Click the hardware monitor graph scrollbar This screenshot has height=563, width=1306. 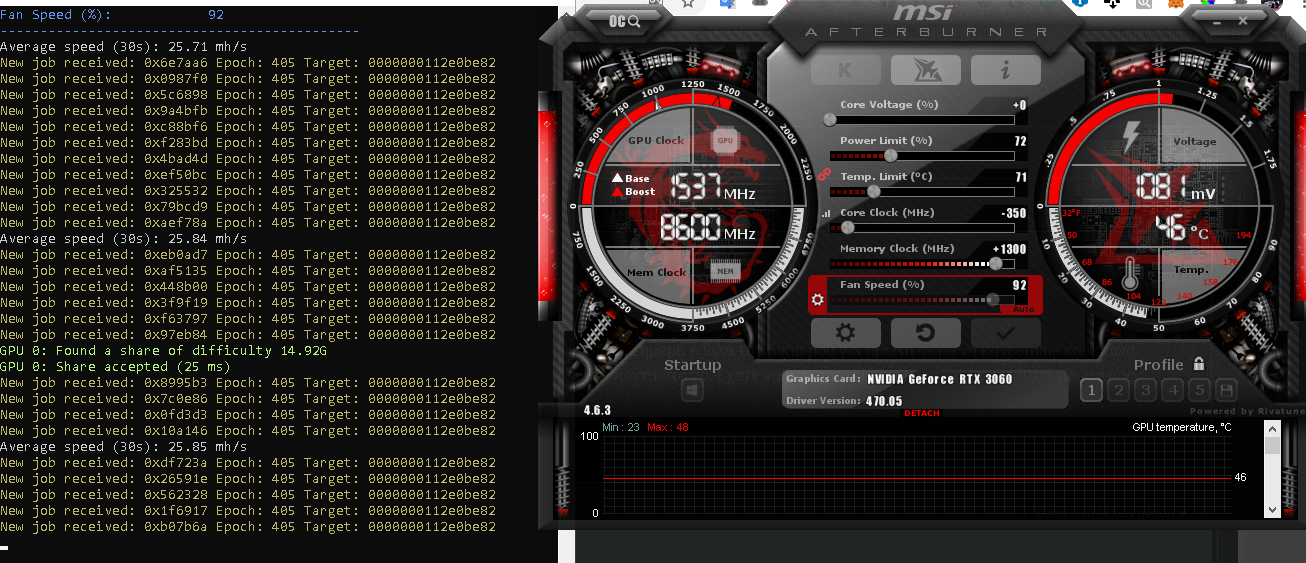[x=1272, y=469]
